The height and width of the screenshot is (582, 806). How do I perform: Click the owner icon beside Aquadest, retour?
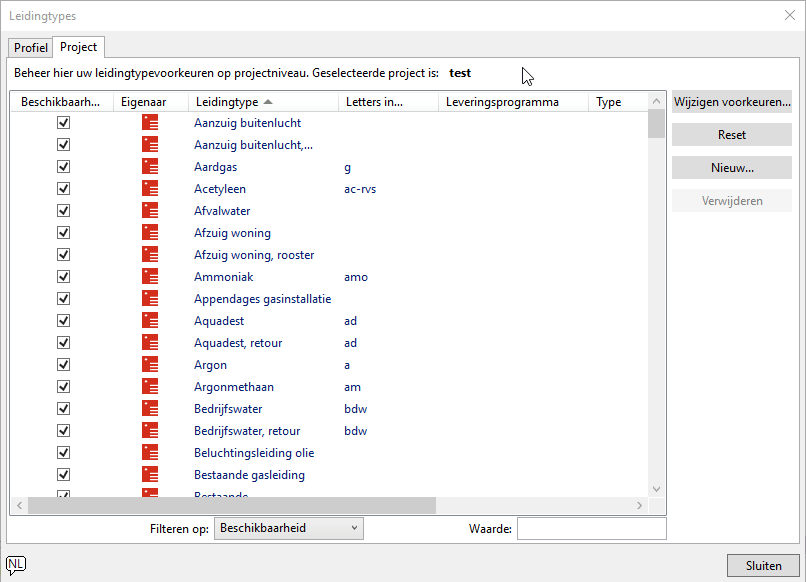(x=150, y=342)
